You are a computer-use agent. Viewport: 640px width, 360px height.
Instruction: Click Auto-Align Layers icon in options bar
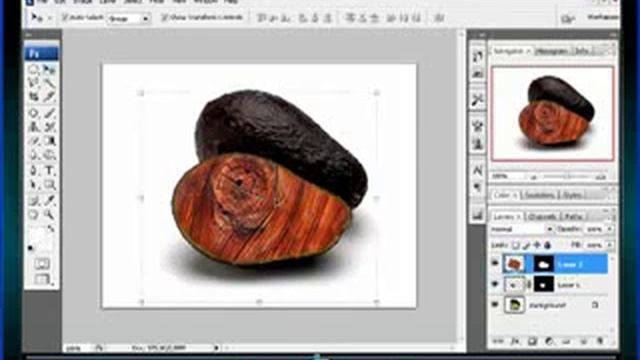coord(439,18)
